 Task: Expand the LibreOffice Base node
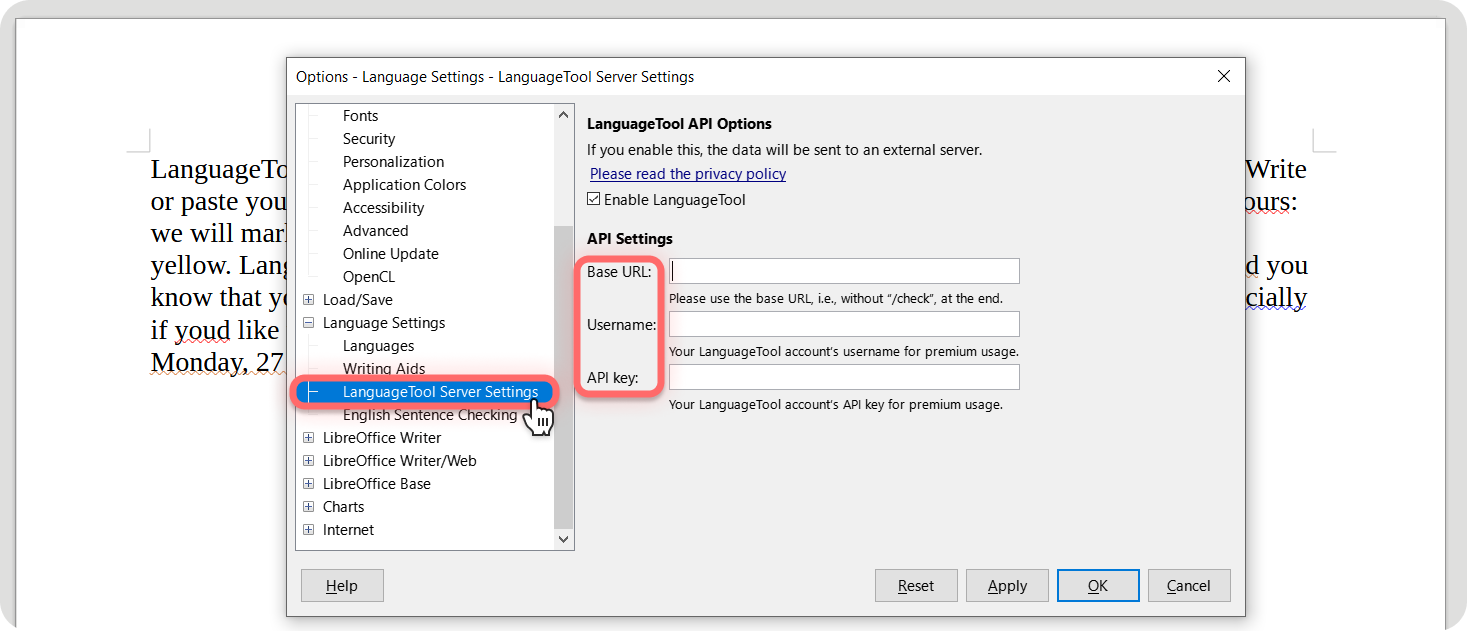click(x=309, y=484)
